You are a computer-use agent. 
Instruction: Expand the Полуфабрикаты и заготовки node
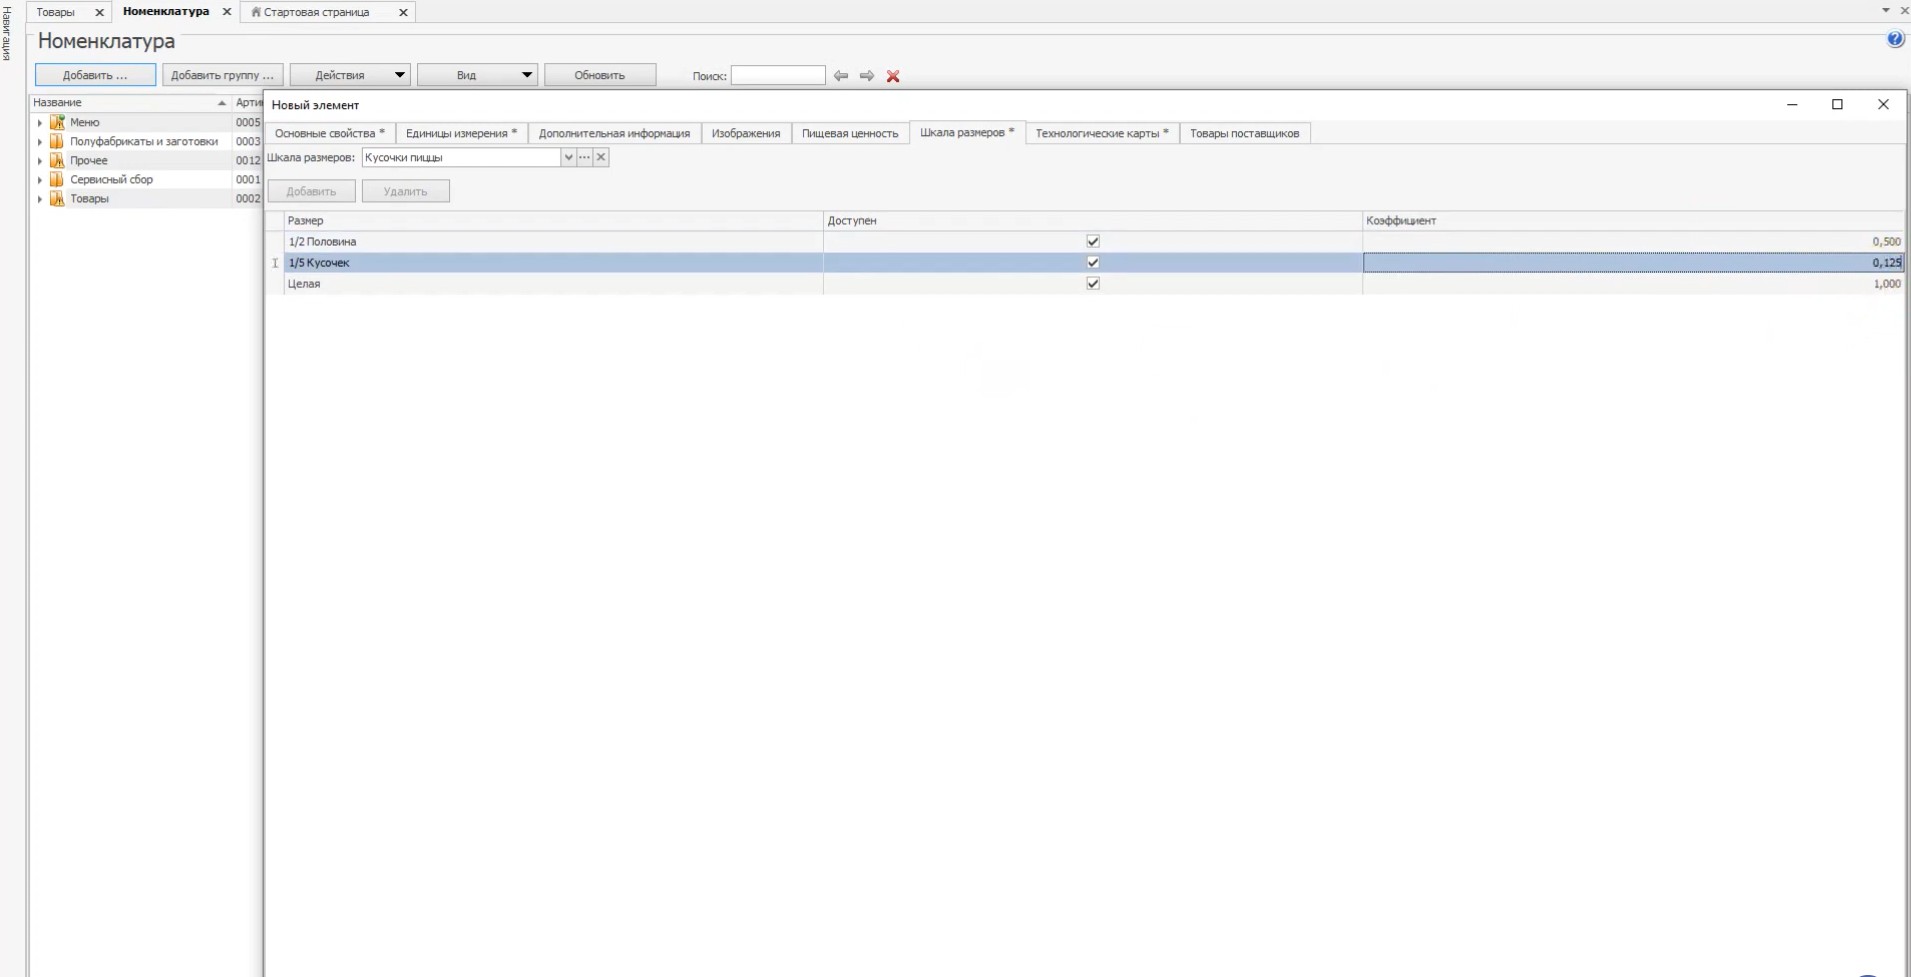[x=40, y=142]
